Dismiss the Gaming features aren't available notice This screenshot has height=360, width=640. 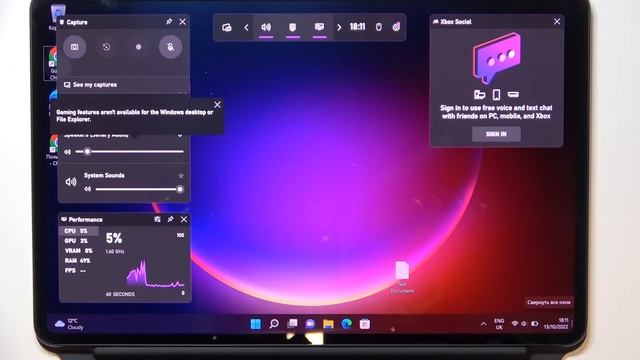[218, 105]
